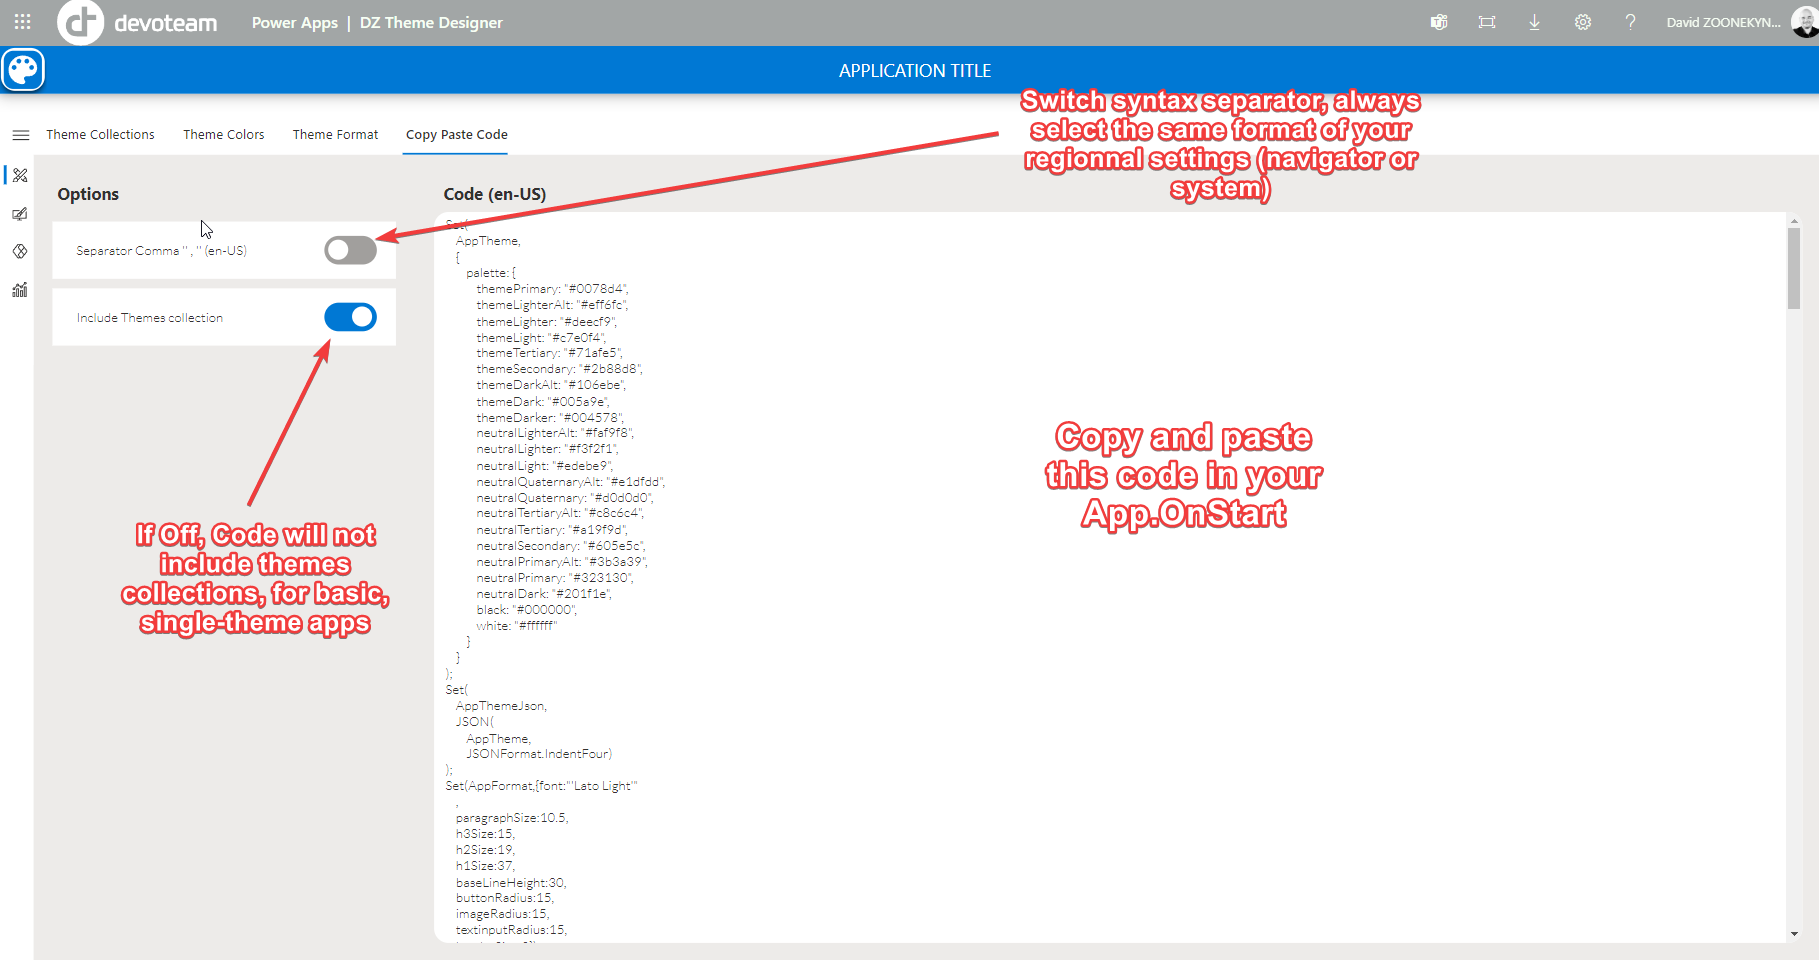Open the screen editor icon in the sidebar
This screenshot has height=960, width=1819.
pos(20,213)
